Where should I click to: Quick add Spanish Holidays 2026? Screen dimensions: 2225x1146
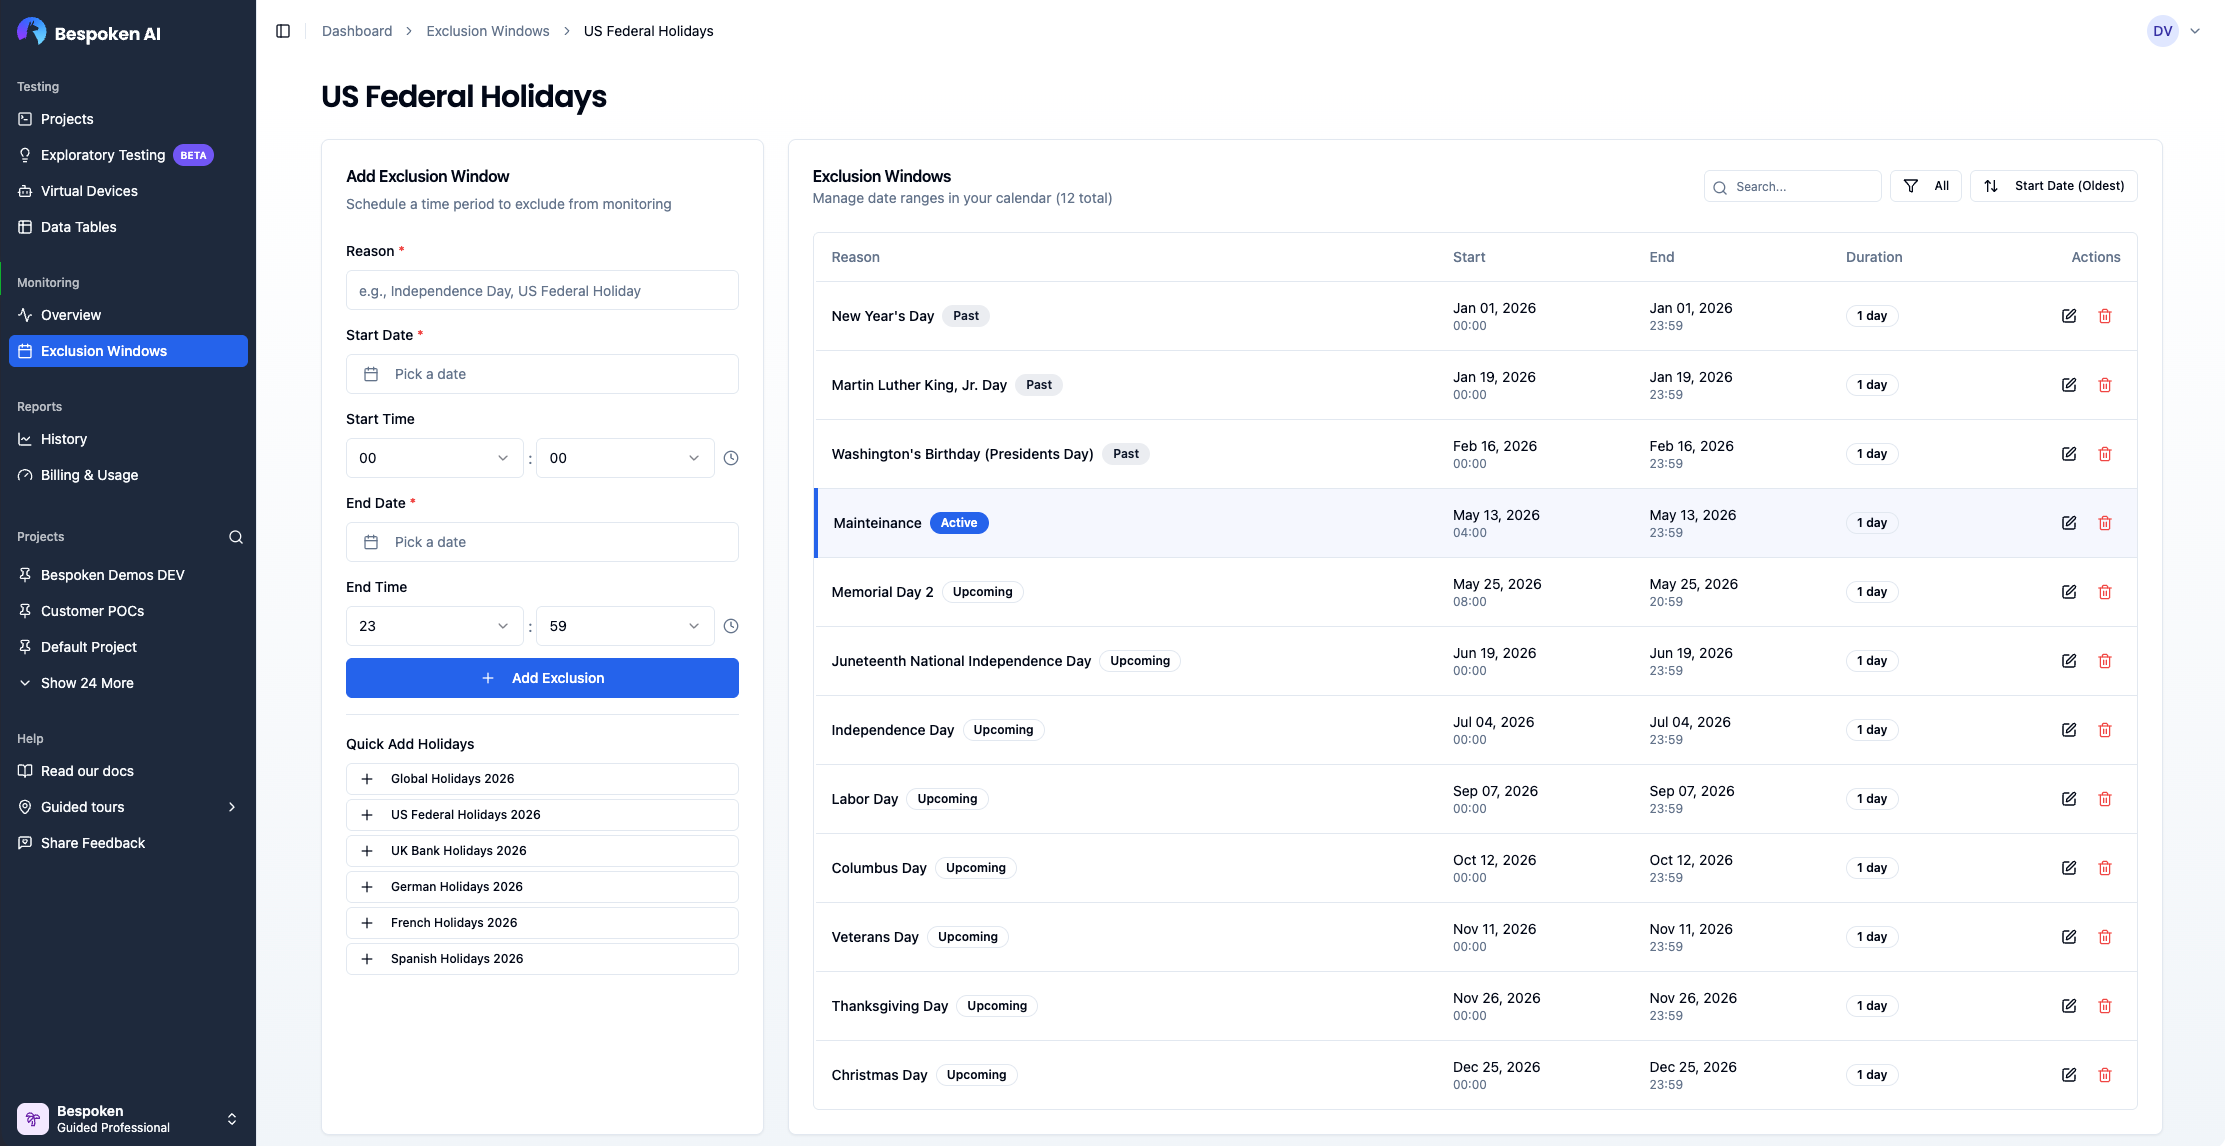542,959
